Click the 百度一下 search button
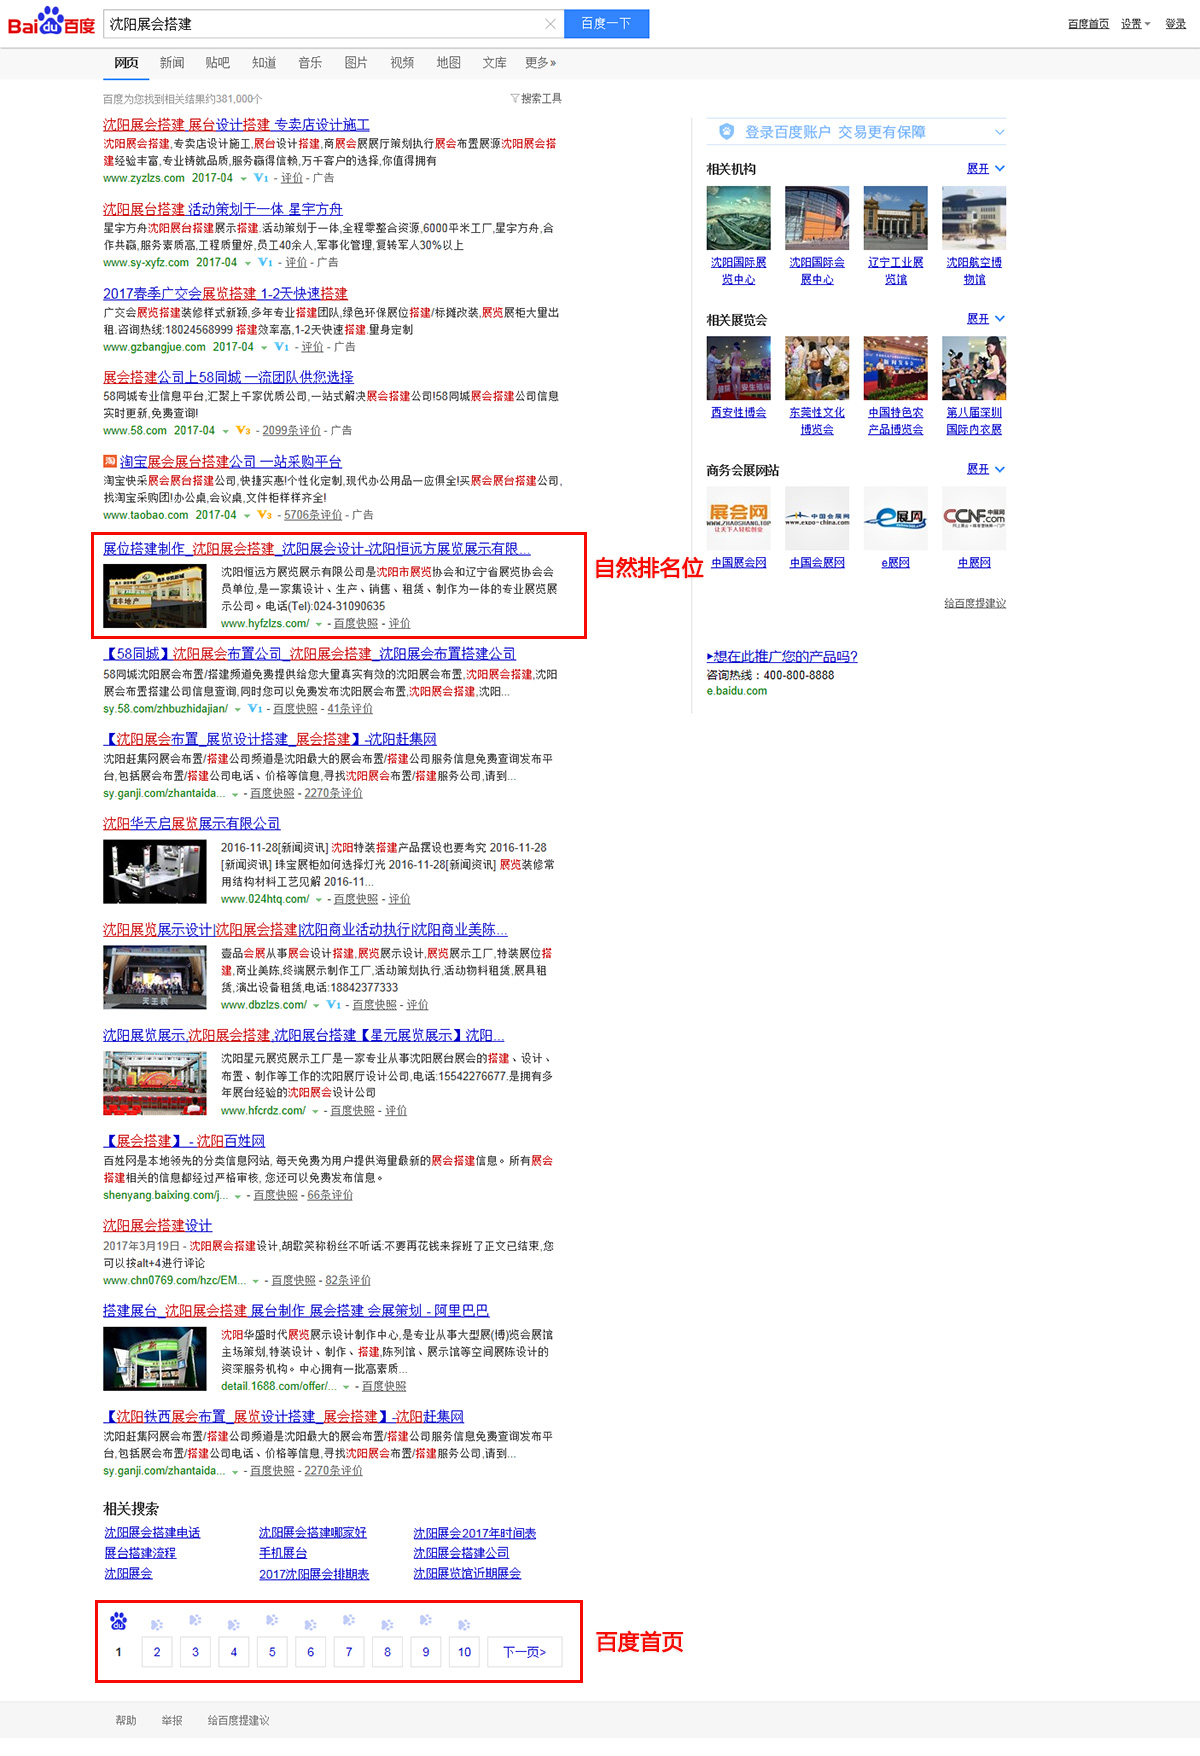This screenshot has height=1756, width=1200. click(x=606, y=24)
